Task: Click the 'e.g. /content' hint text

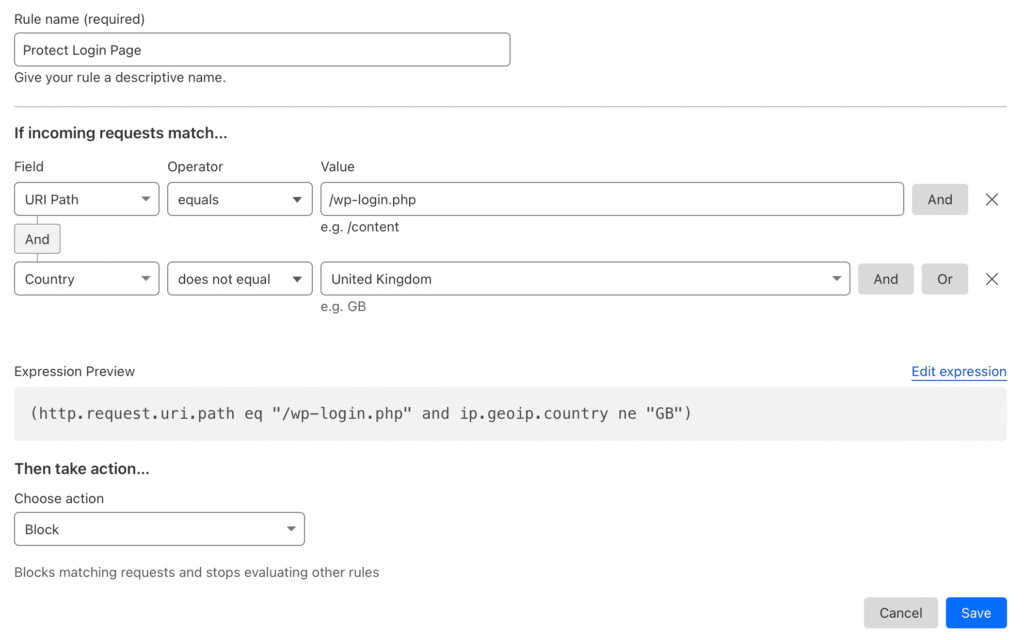Action: (x=359, y=227)
